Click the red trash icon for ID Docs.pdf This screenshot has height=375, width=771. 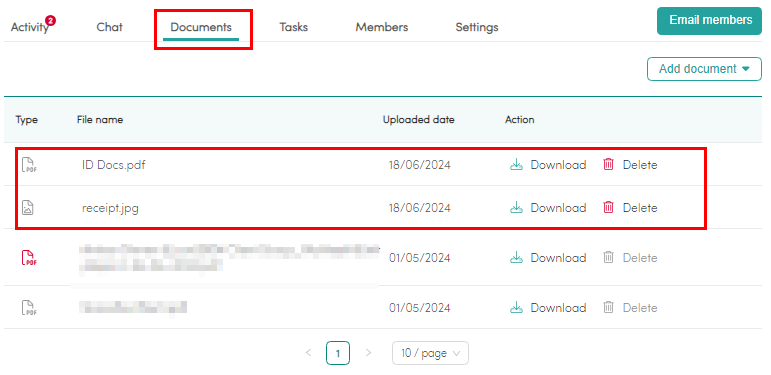(x=608, y=165)
